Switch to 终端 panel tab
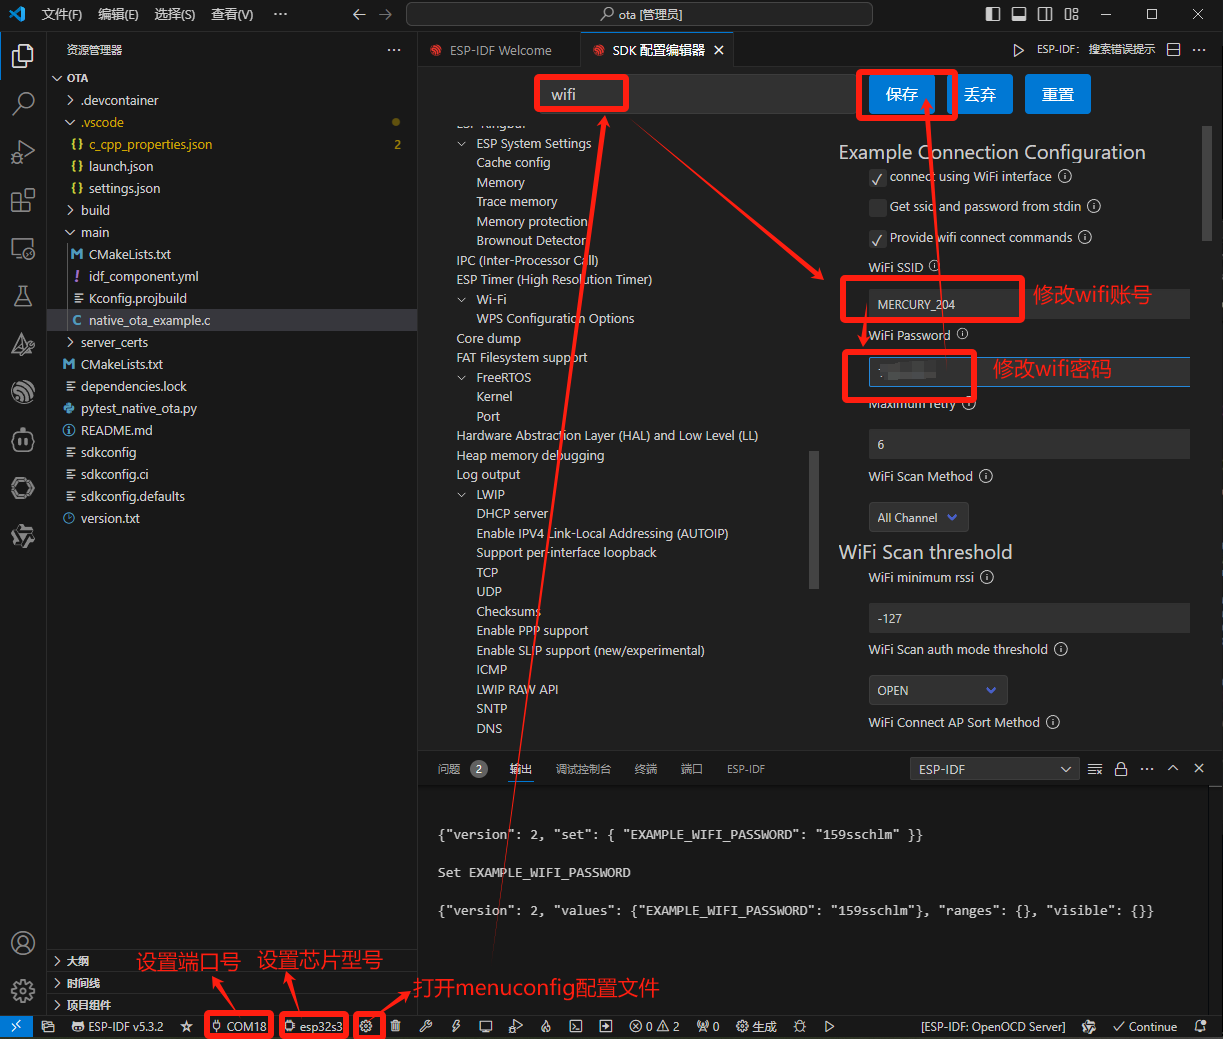The width and height of the screenshot is (1223, 1039). coord(646,769)
